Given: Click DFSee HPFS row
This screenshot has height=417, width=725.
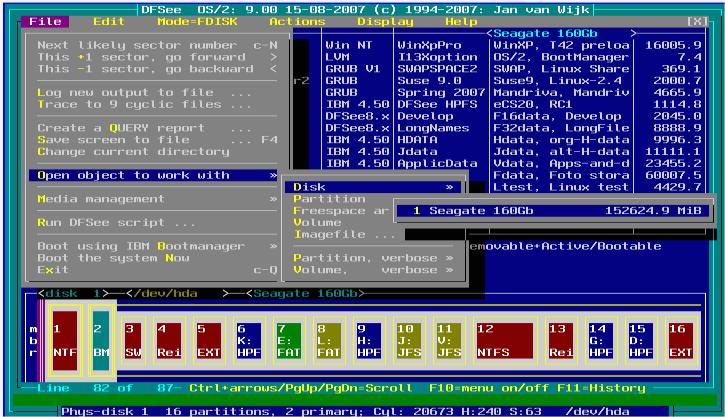Looking at the screenshot, I should (x=513, y=104).
